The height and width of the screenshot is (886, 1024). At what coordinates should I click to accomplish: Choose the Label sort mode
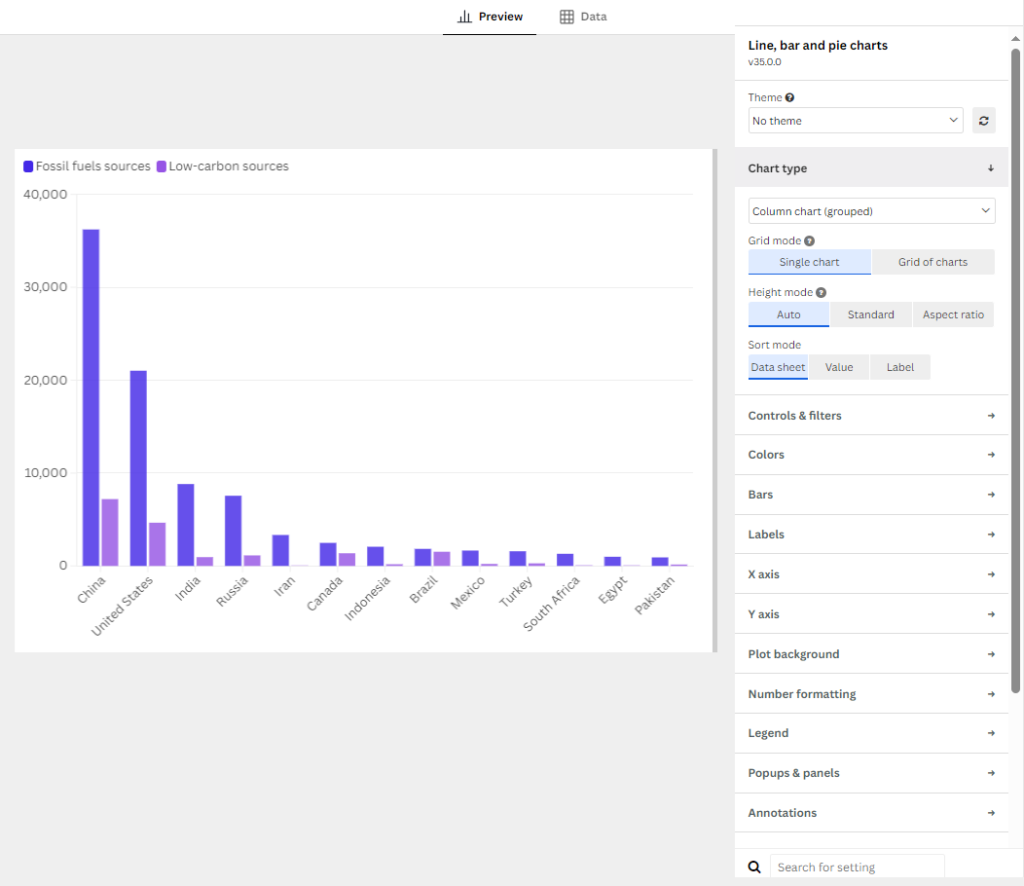900,368
